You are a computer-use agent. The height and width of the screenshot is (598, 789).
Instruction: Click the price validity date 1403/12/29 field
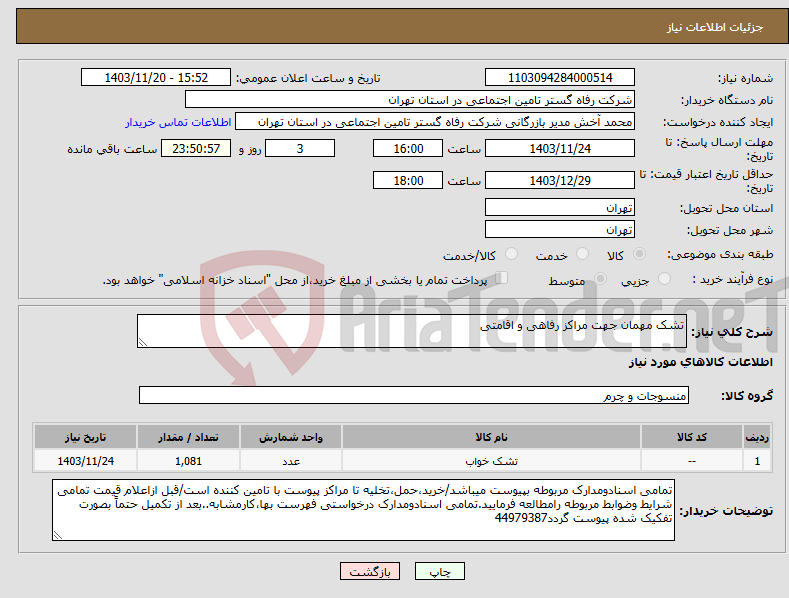click(x=560, y=180)
